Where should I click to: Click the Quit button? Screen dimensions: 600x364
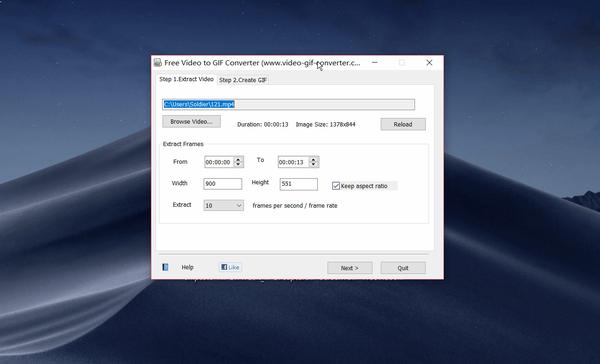(403, 268)
